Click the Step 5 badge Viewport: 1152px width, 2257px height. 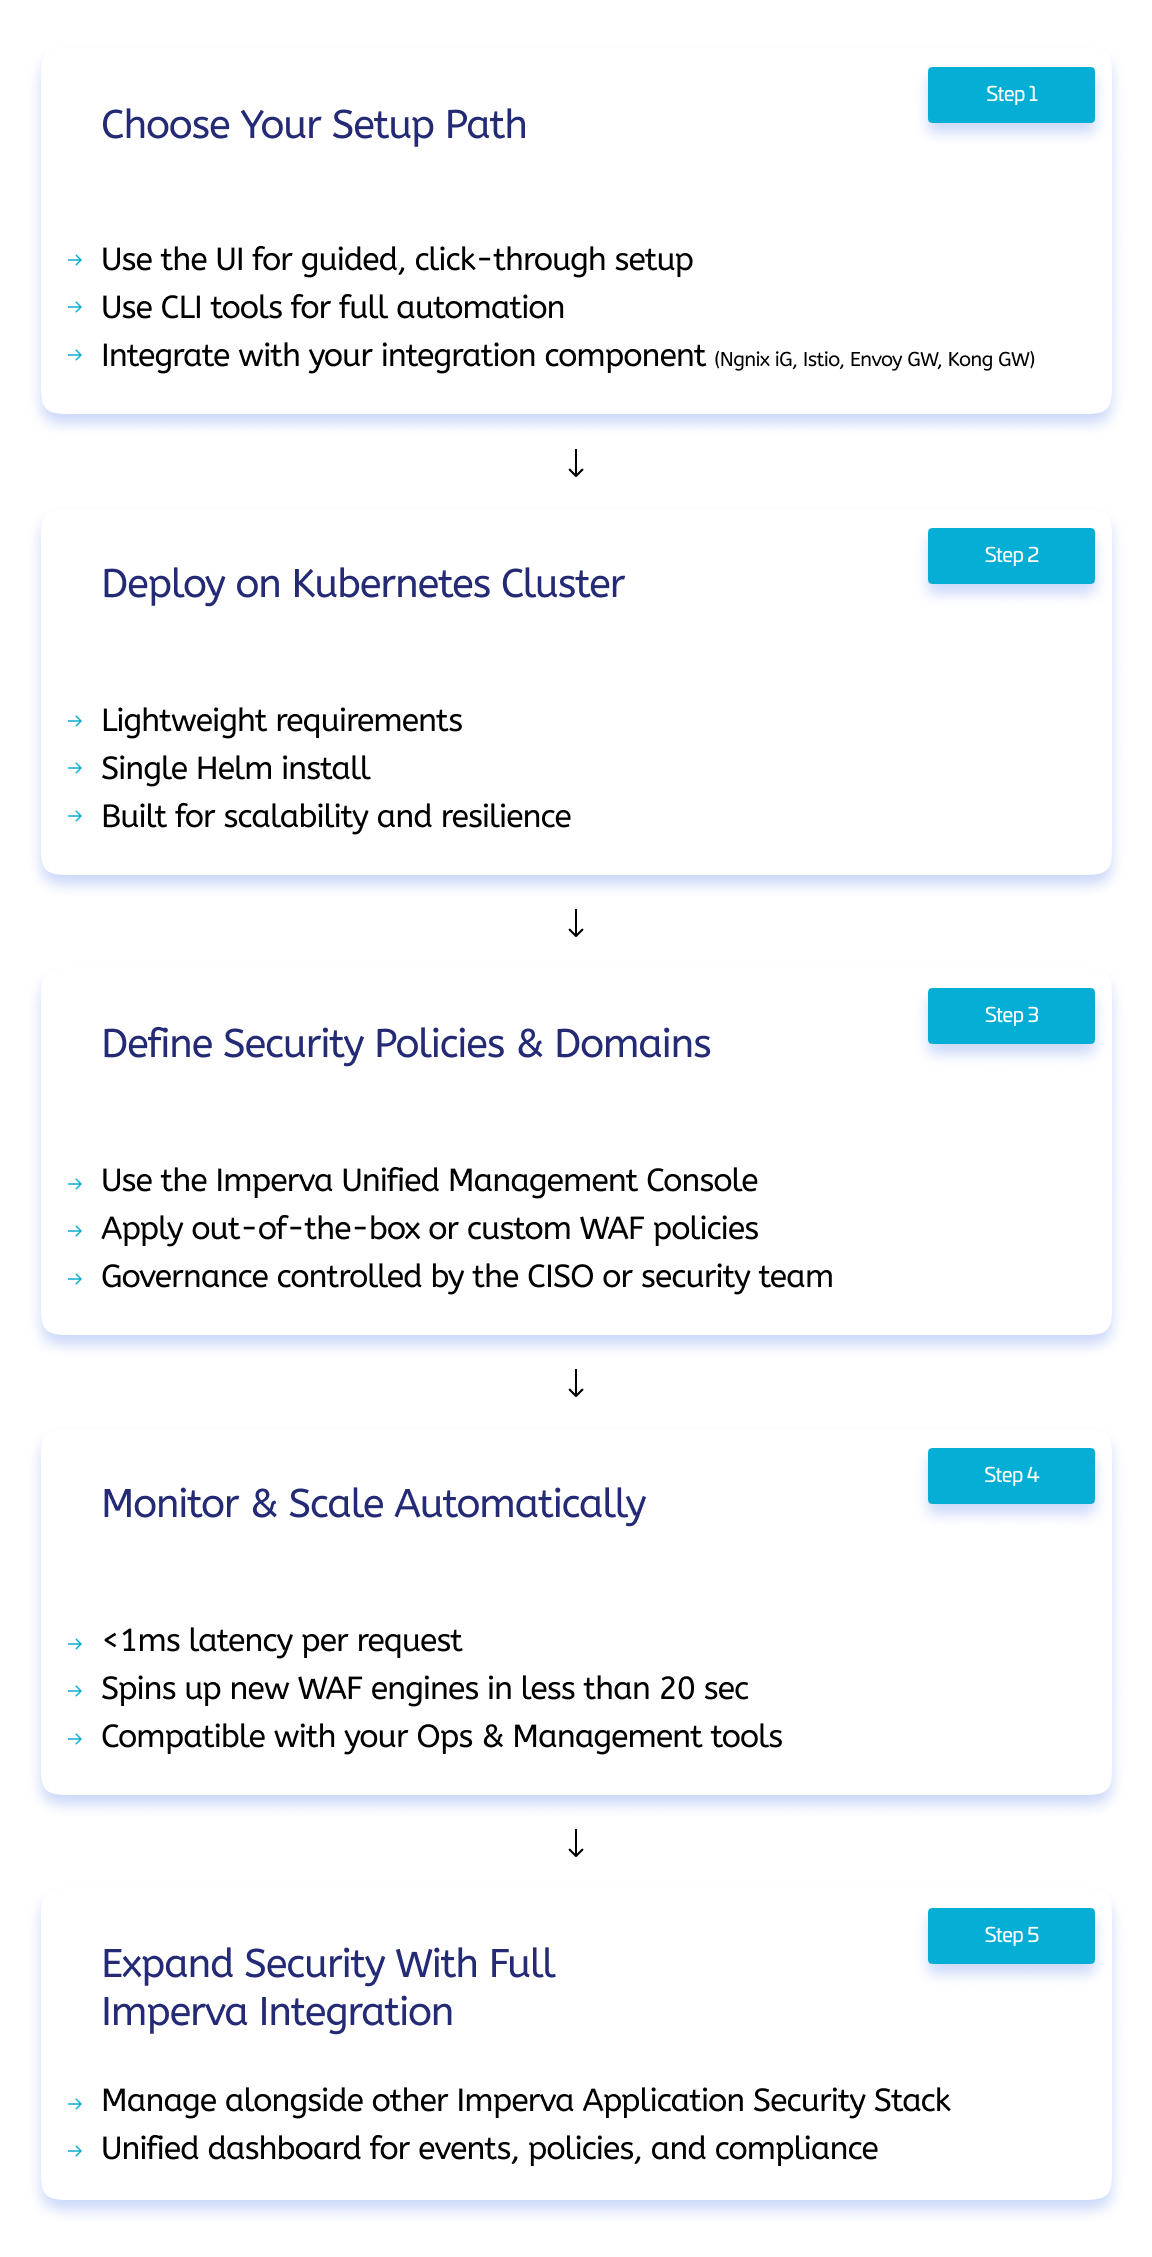click(x=1010, y=1936)
